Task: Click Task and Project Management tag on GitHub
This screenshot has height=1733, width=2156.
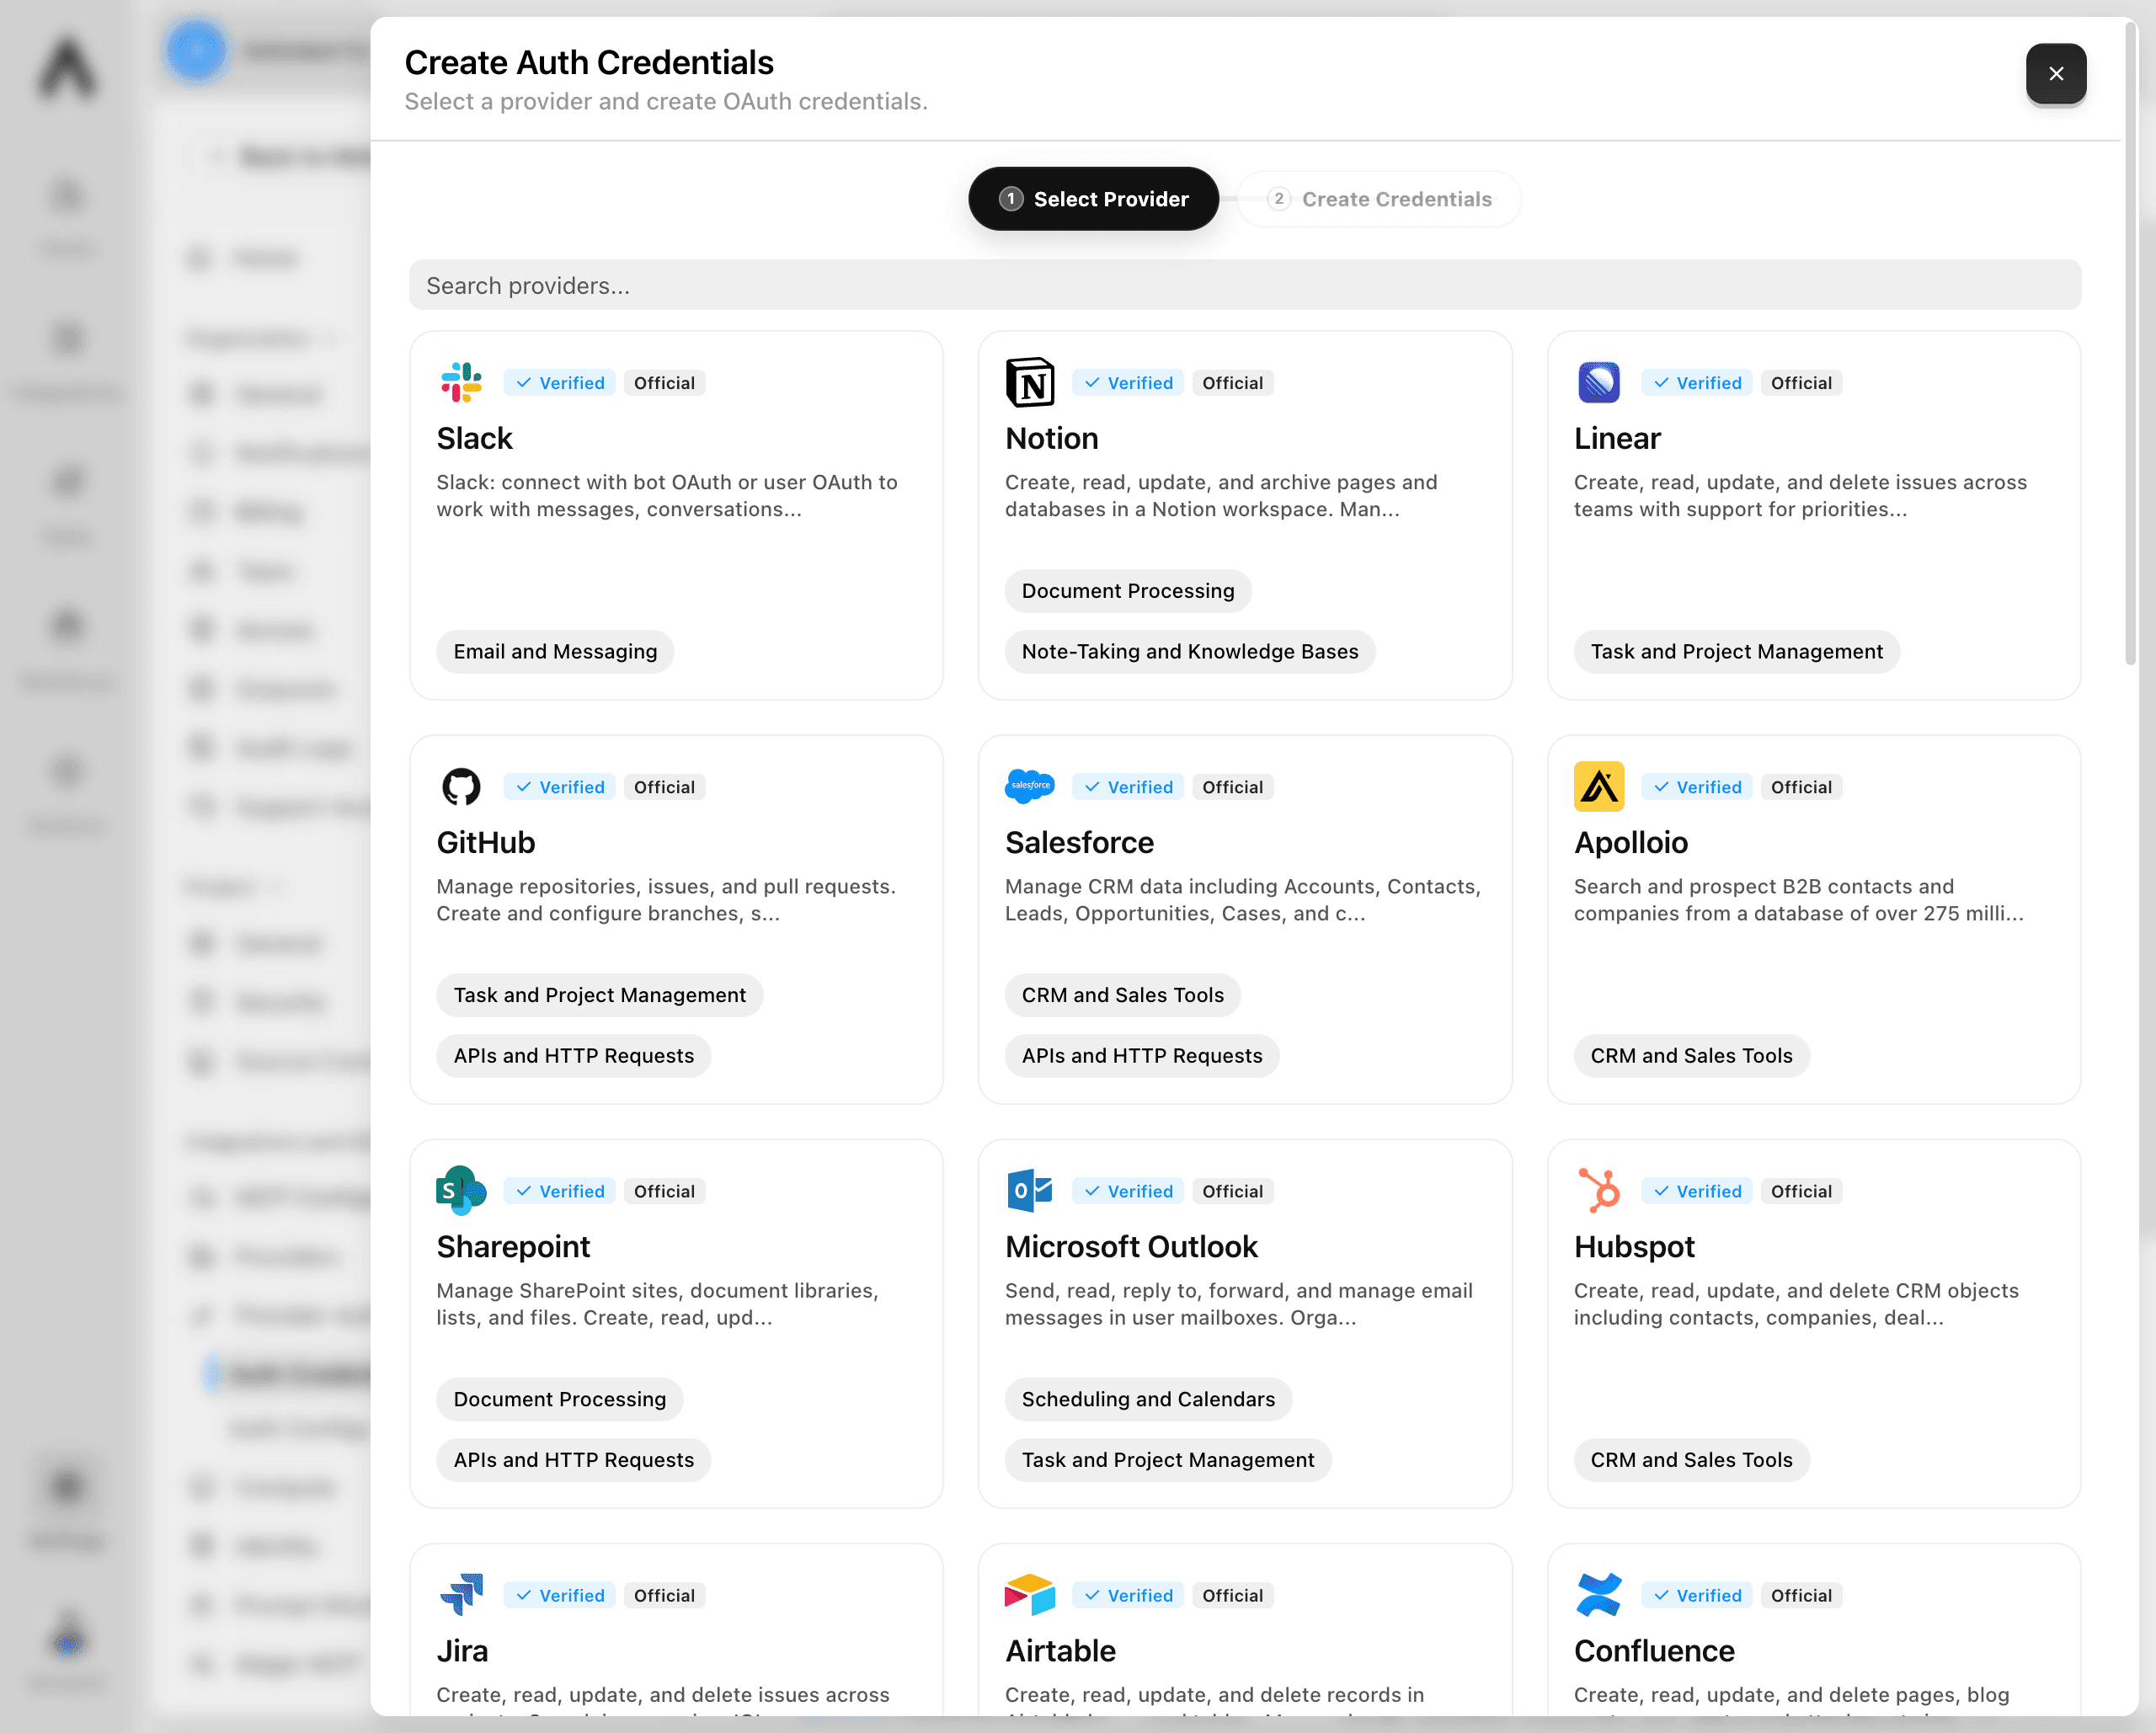Action: (x=599, y=994)
